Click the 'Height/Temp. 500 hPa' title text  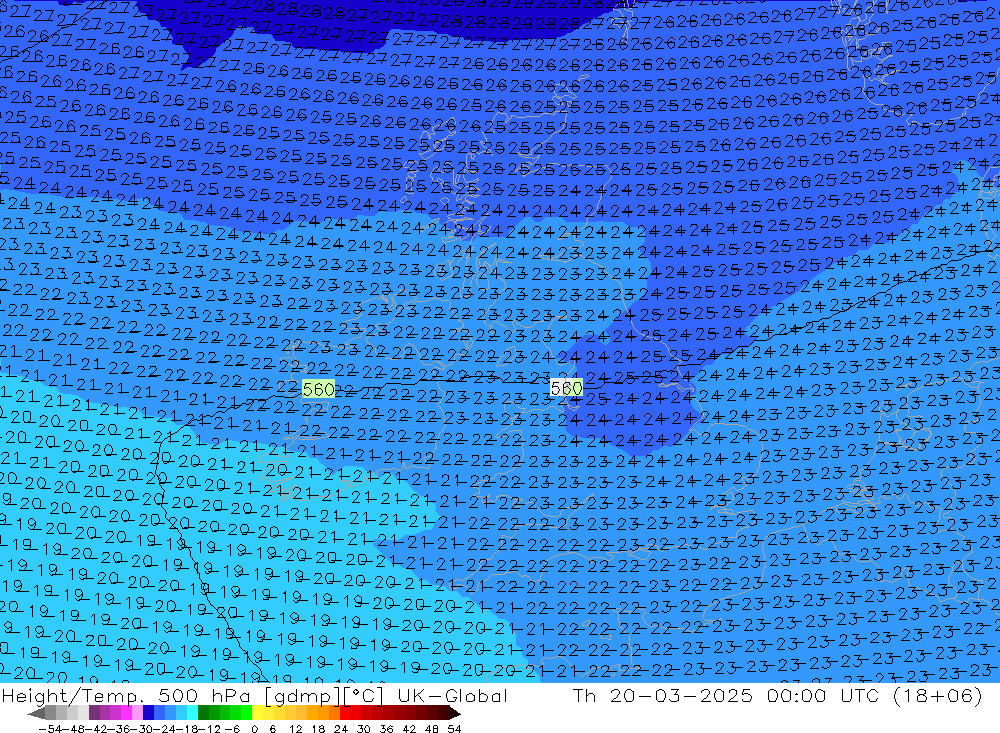(128, 696)
